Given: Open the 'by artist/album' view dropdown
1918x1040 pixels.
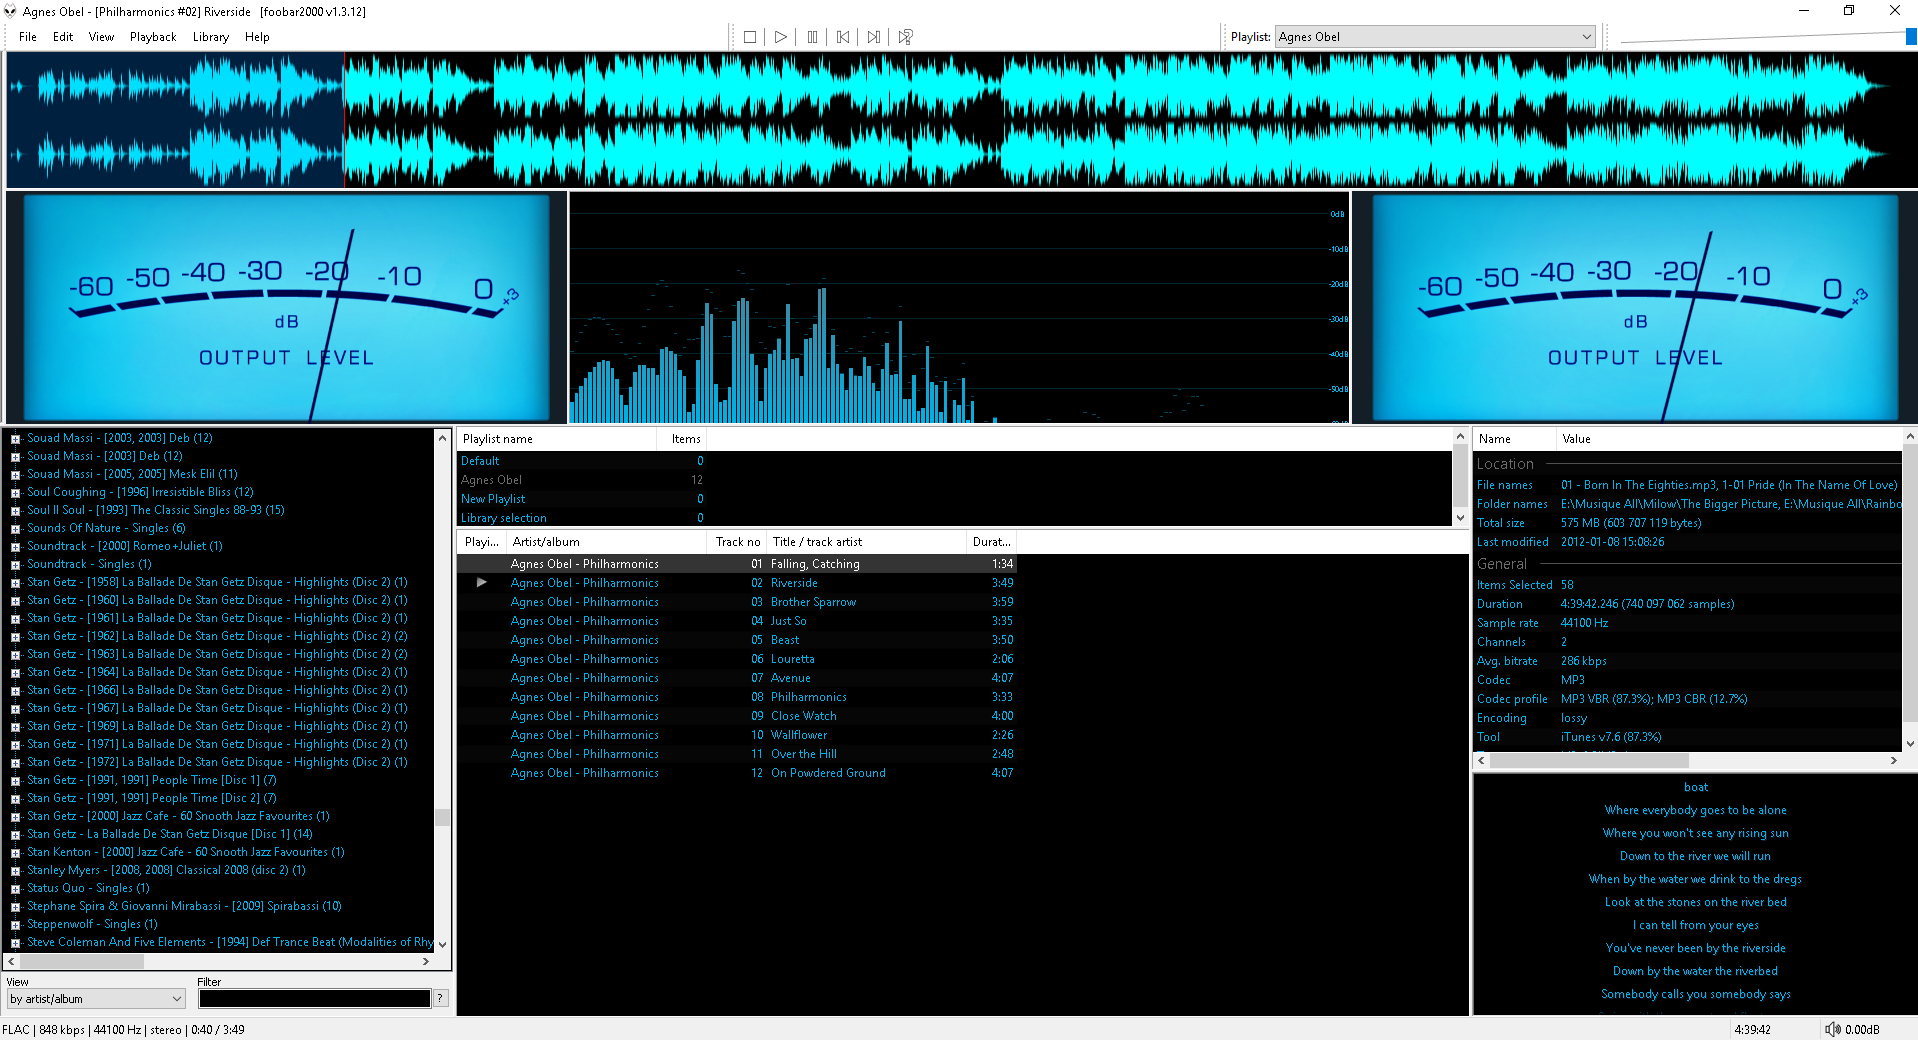Looking at the screenshot, I should tap(96, 999).
